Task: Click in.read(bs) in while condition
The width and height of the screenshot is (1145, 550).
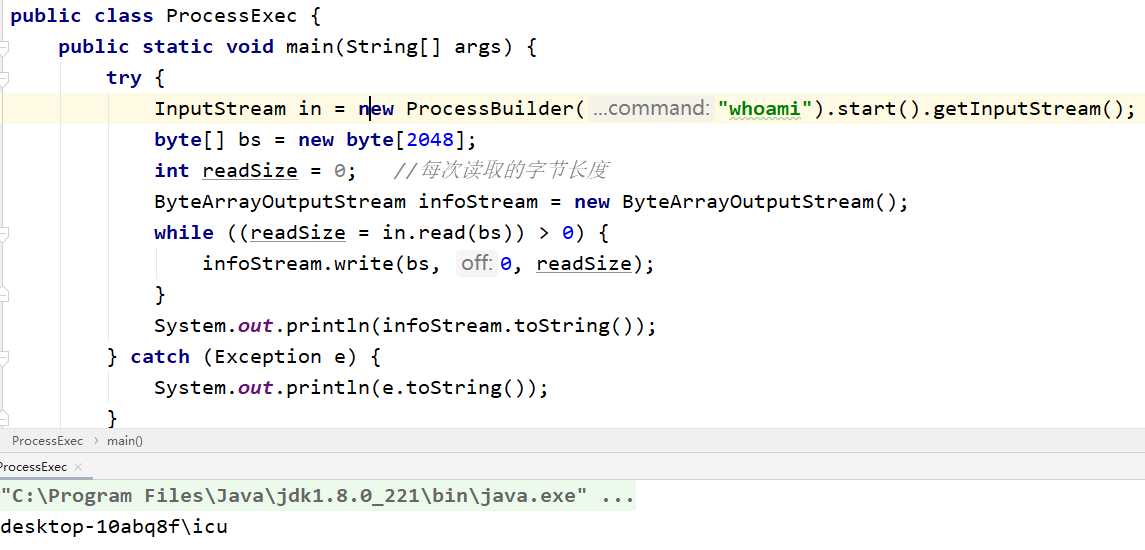Action: coord(448,233)
